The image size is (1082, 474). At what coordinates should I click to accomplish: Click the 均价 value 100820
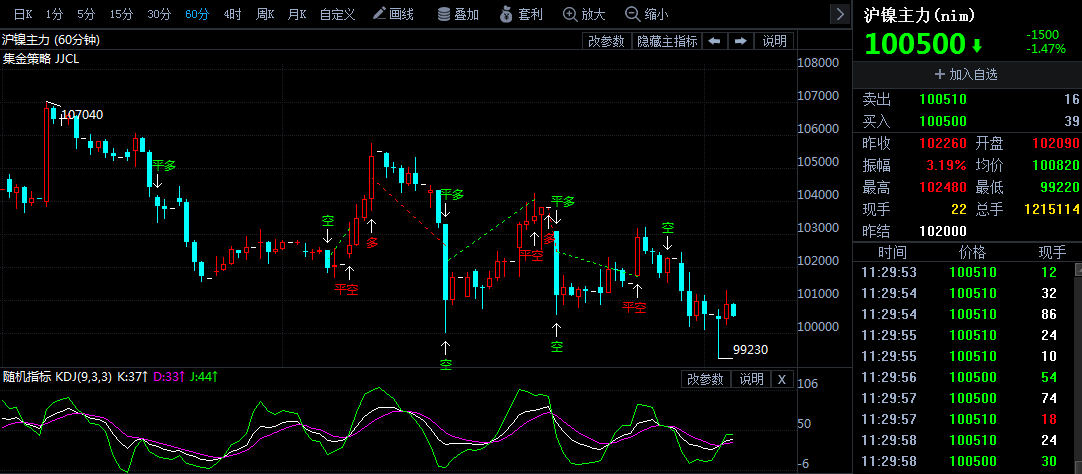click(1055, 166)
